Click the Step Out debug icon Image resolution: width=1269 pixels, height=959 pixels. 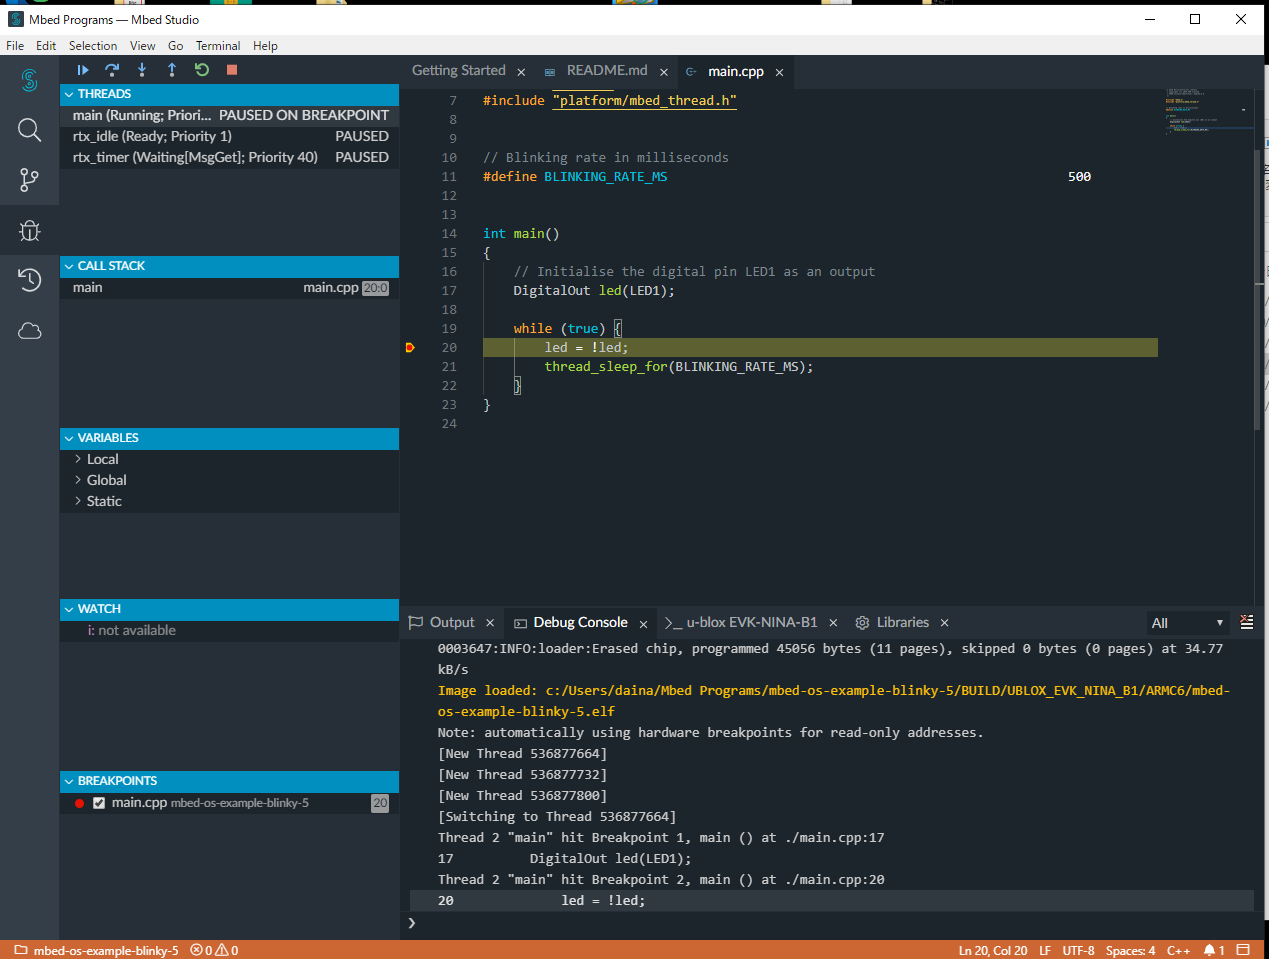[x=172, y=70]
